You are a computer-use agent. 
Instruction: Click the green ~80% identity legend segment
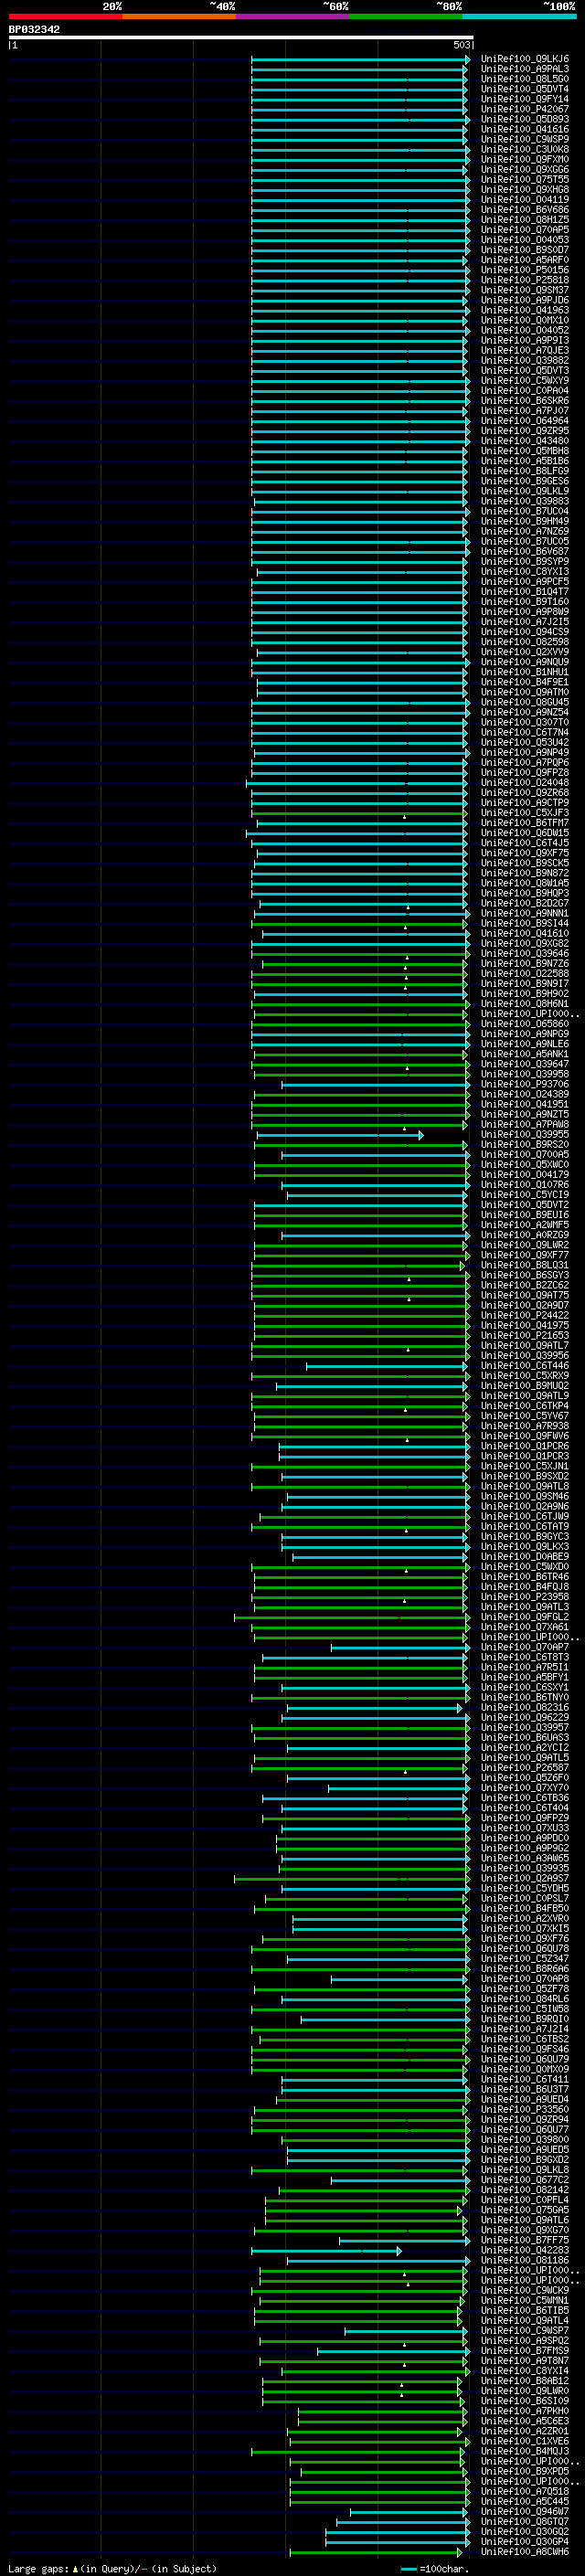(406, 16)
